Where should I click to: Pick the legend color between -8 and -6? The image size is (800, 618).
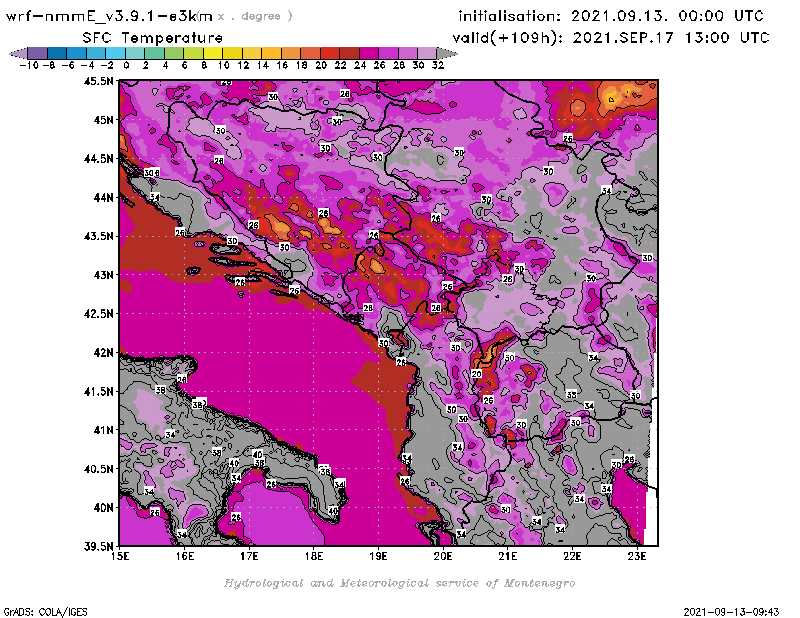coord(57,54)
